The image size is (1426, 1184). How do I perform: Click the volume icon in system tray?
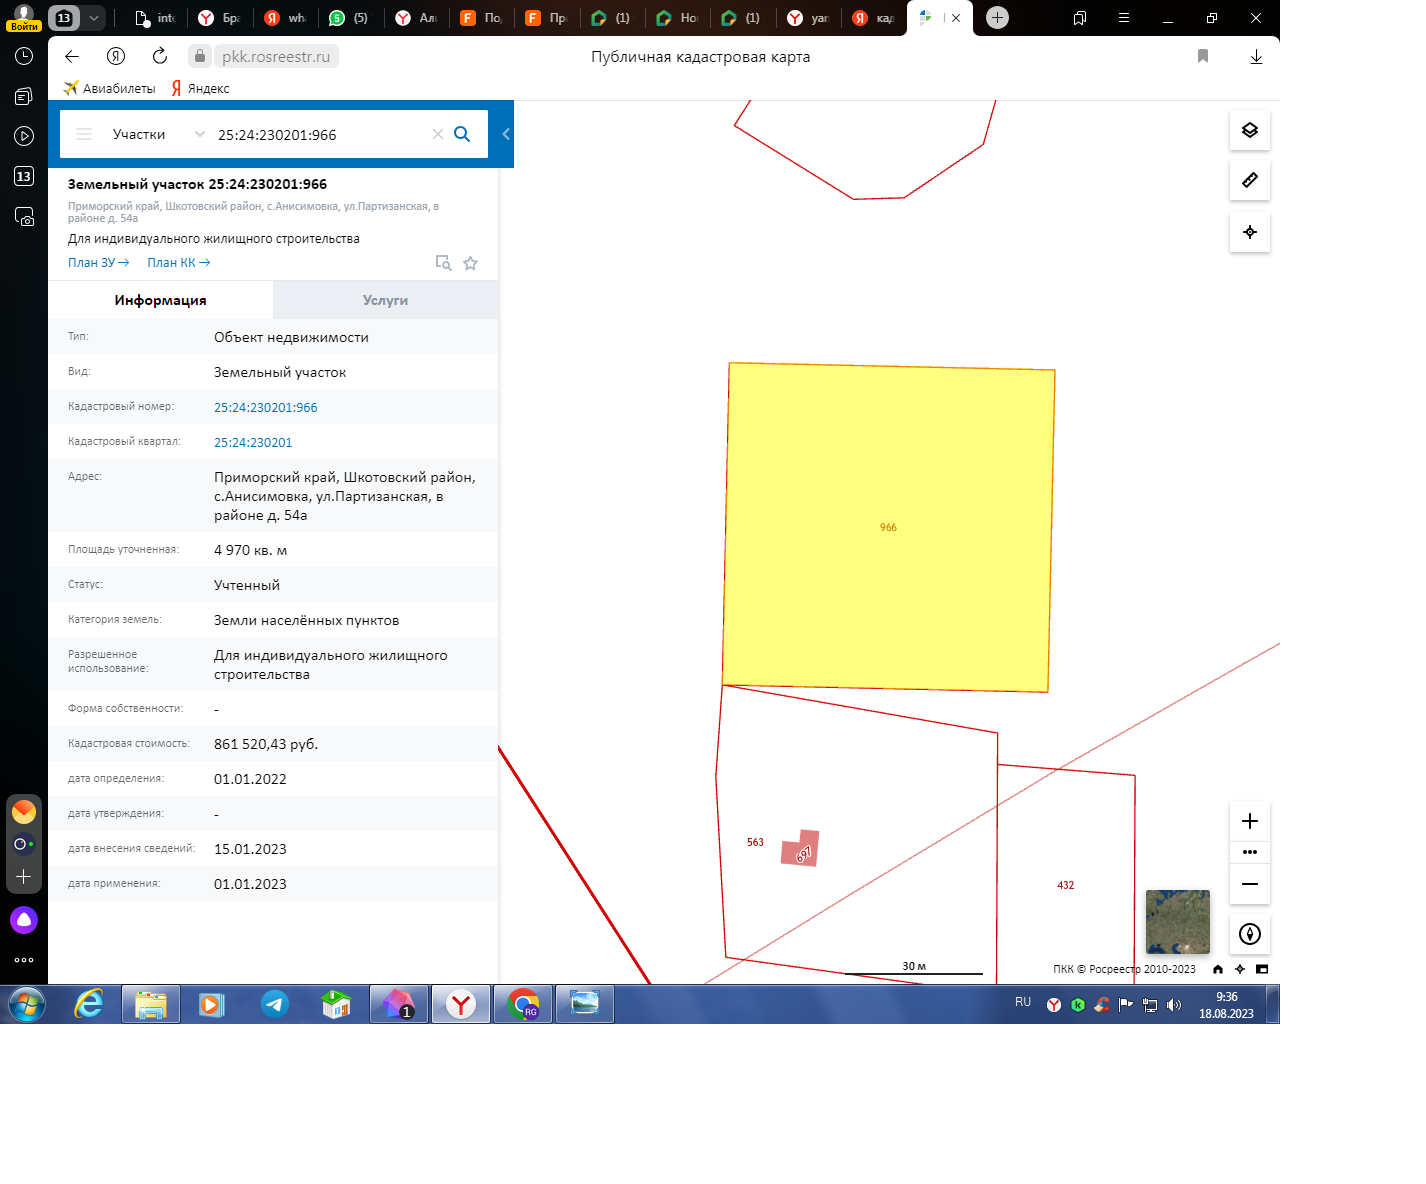[1174, 1005]
